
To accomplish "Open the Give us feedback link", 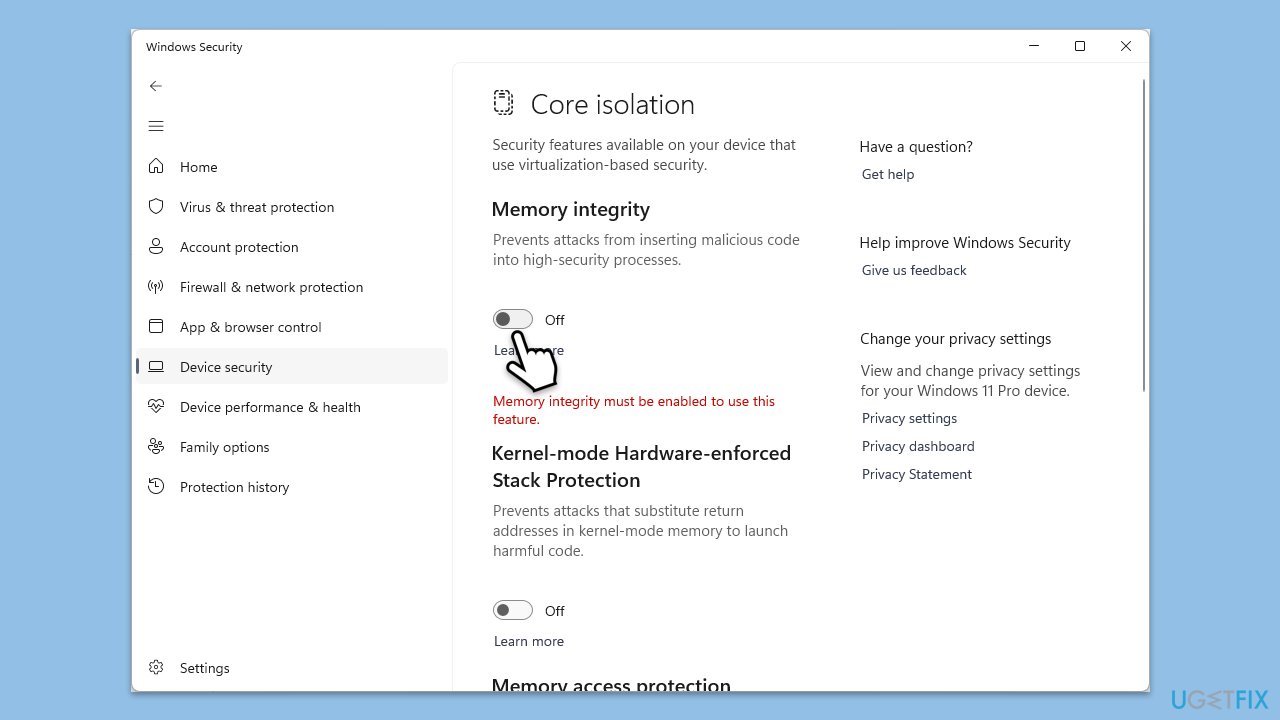I will click(913, 270).
